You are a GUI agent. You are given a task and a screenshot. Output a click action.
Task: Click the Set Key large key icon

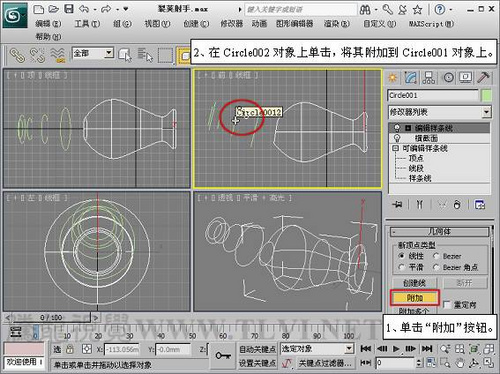tap(223, 356)
